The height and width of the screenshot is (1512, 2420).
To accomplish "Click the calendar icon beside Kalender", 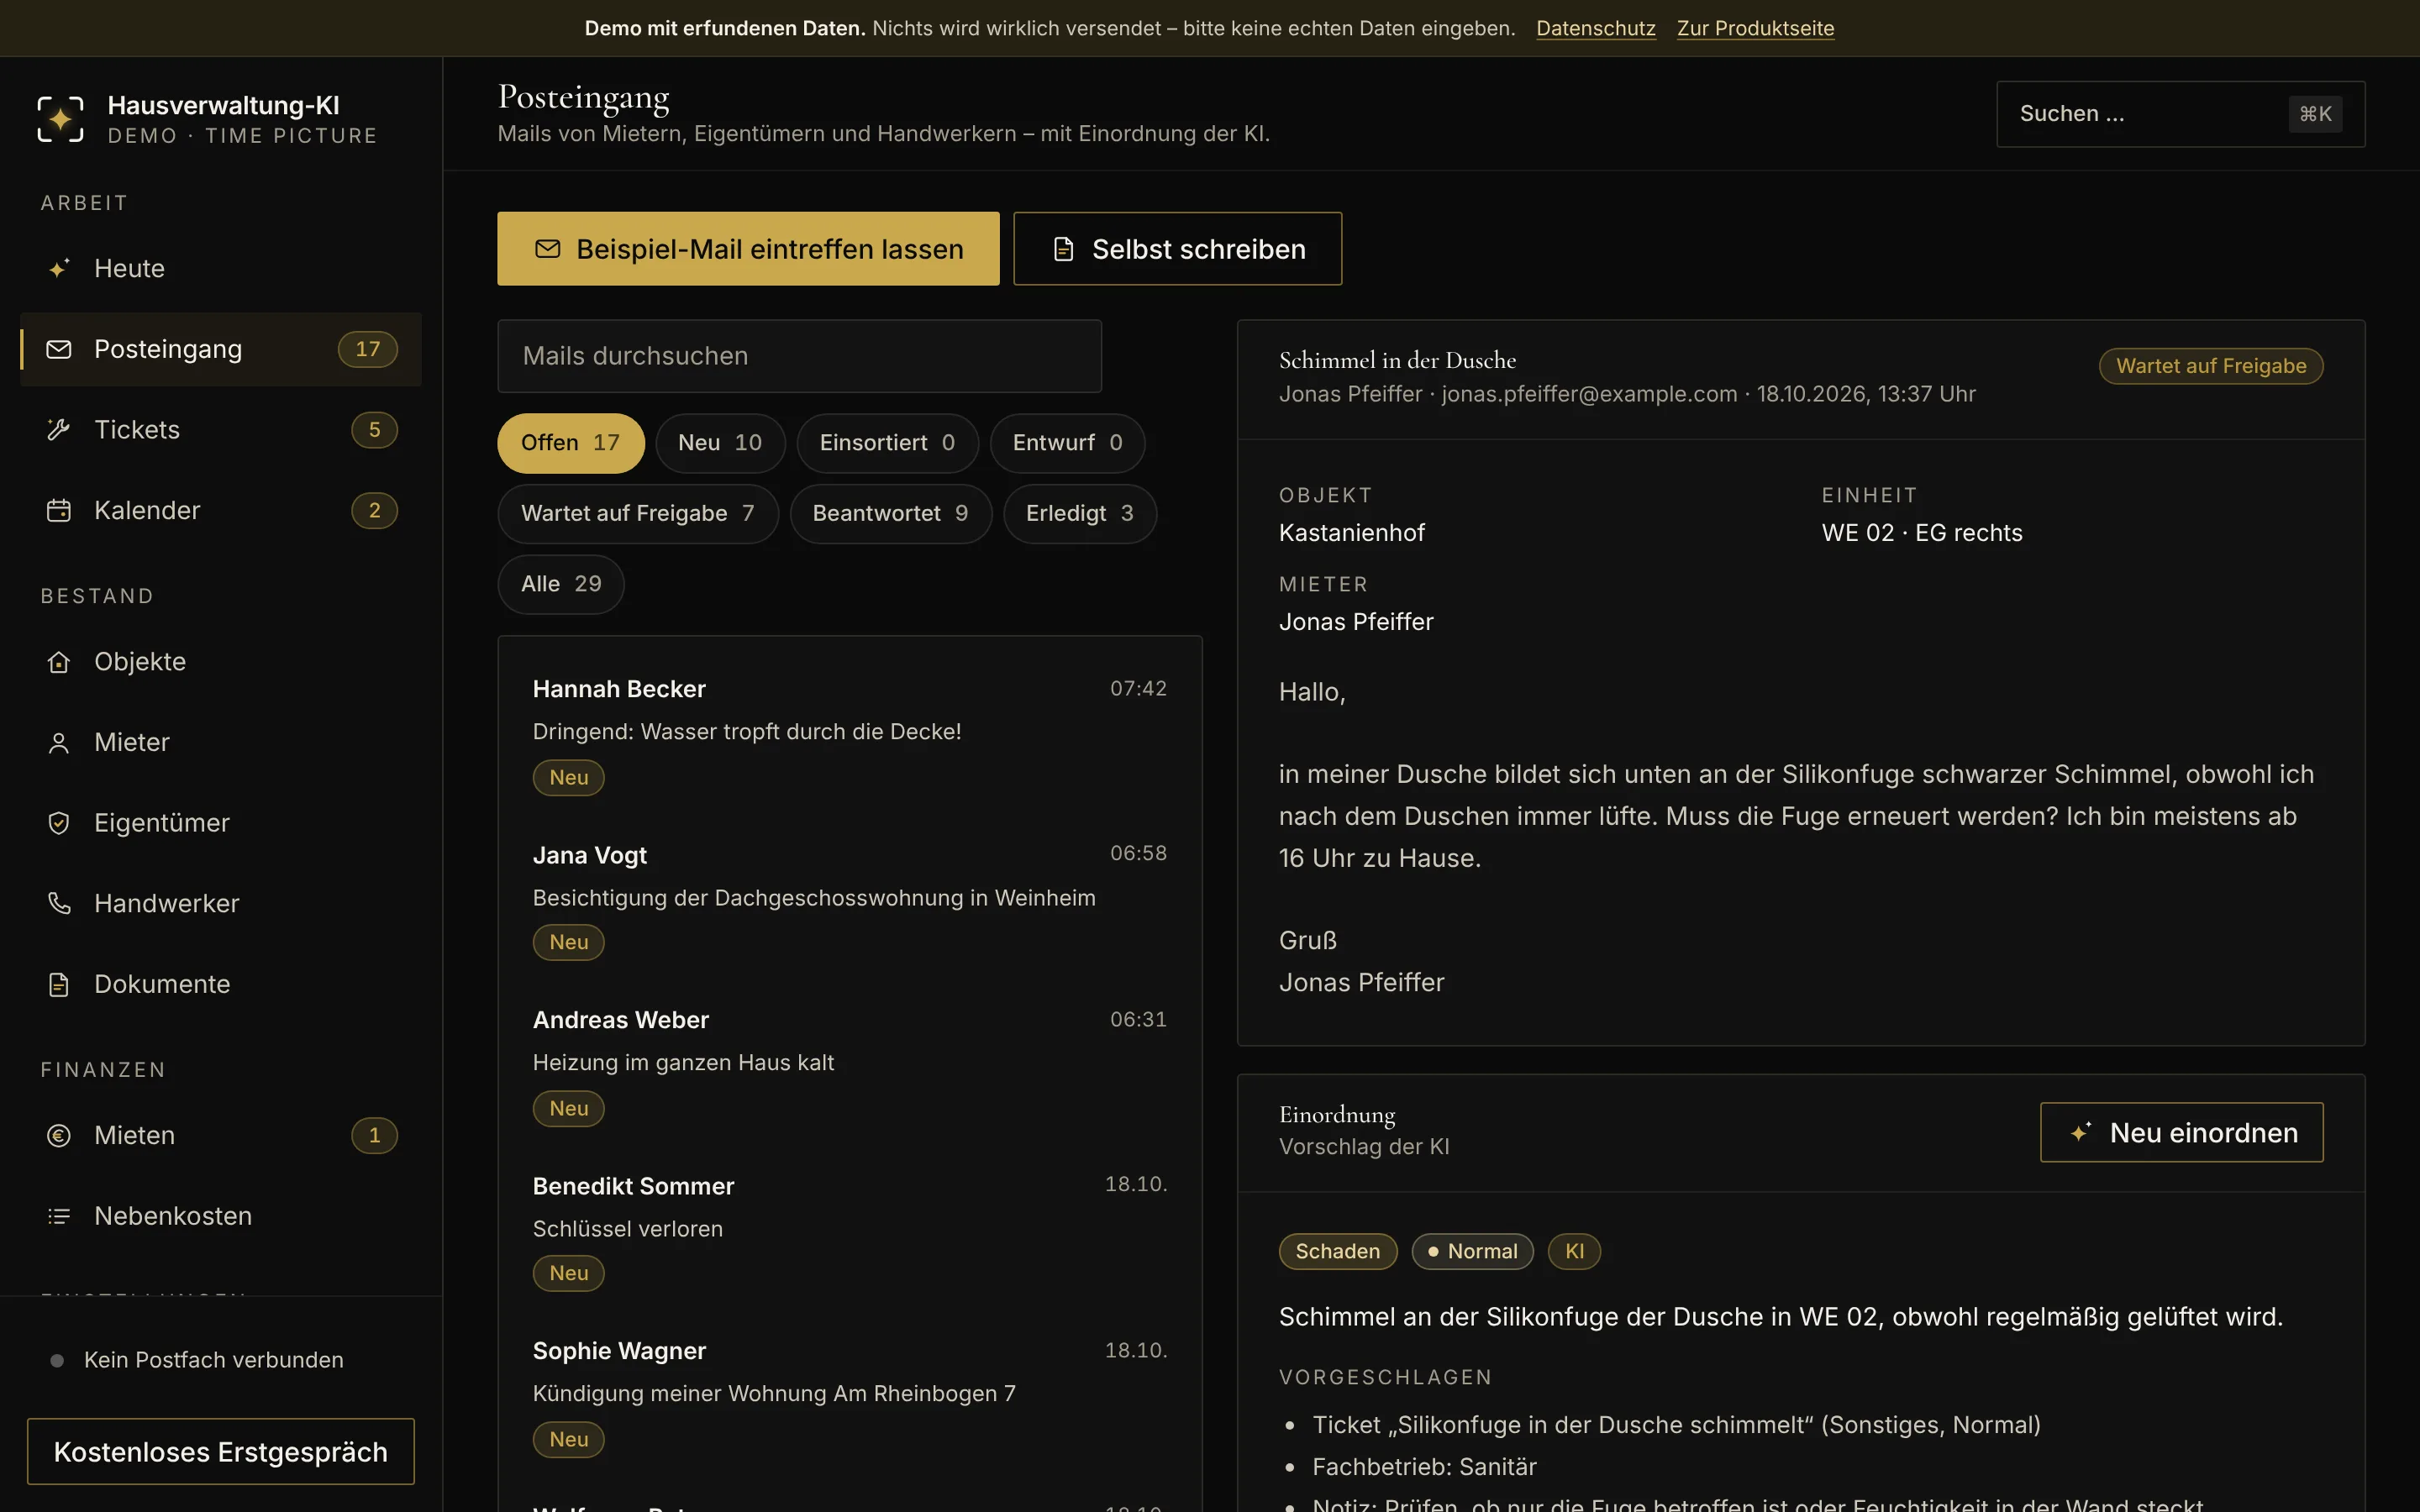I will pos(59,511).
